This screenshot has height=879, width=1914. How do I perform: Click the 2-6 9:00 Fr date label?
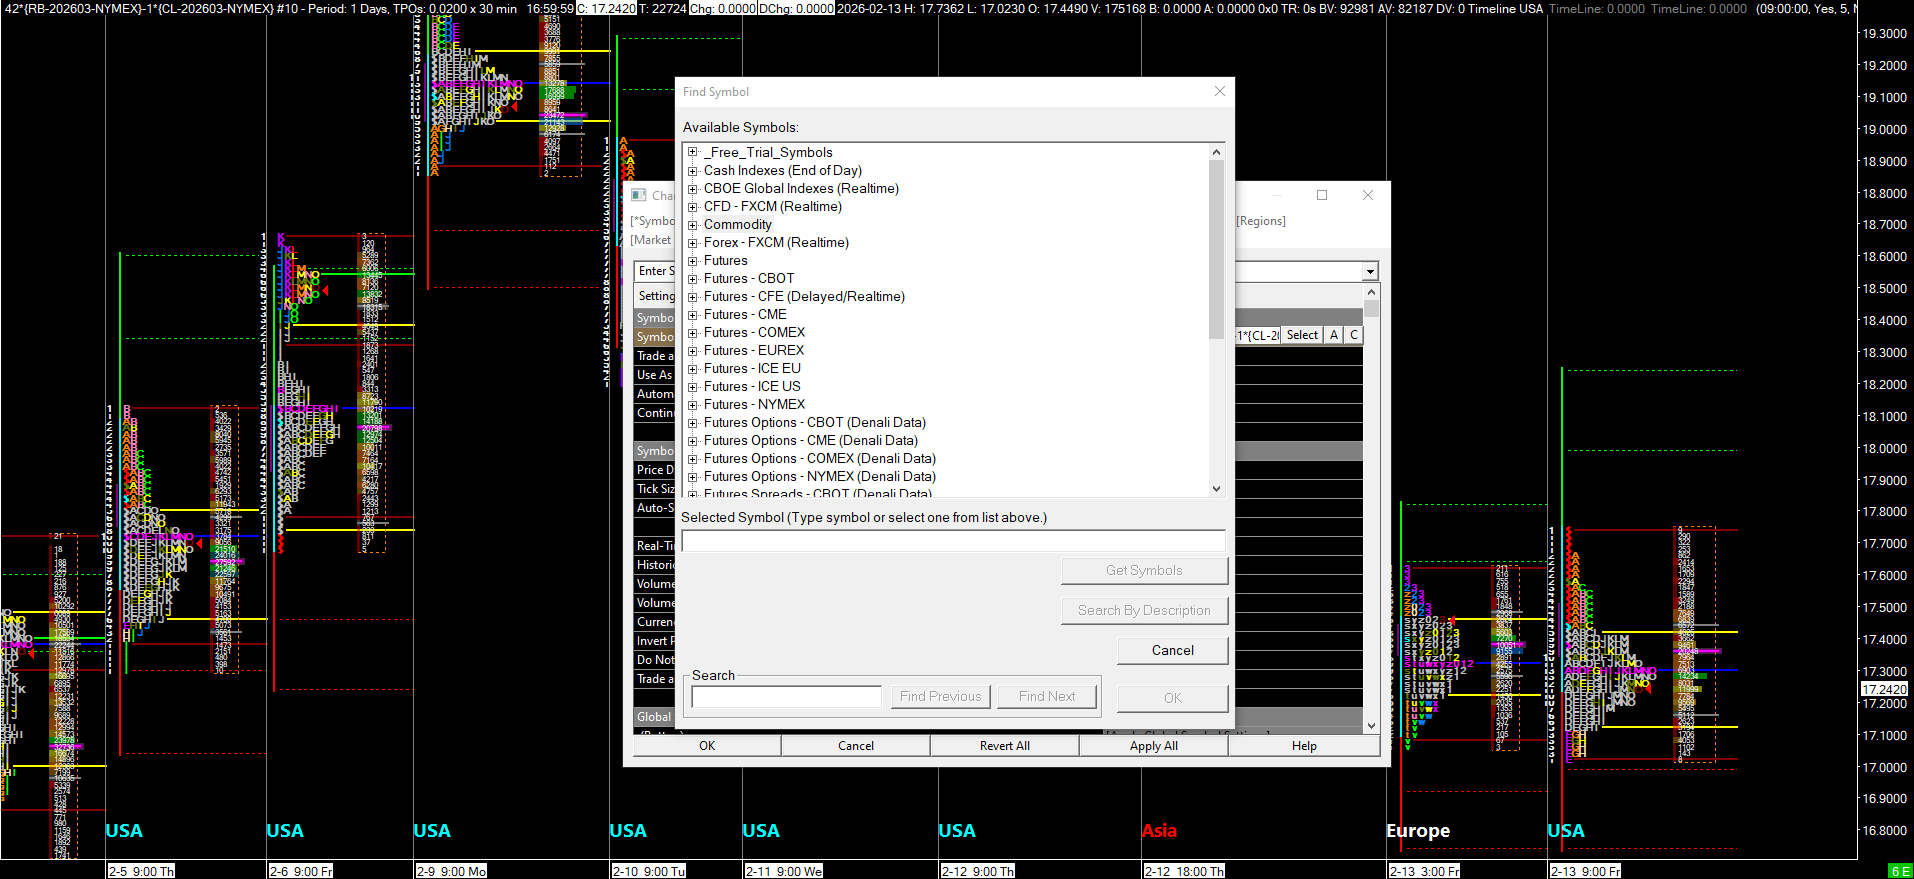pos(301,872)
